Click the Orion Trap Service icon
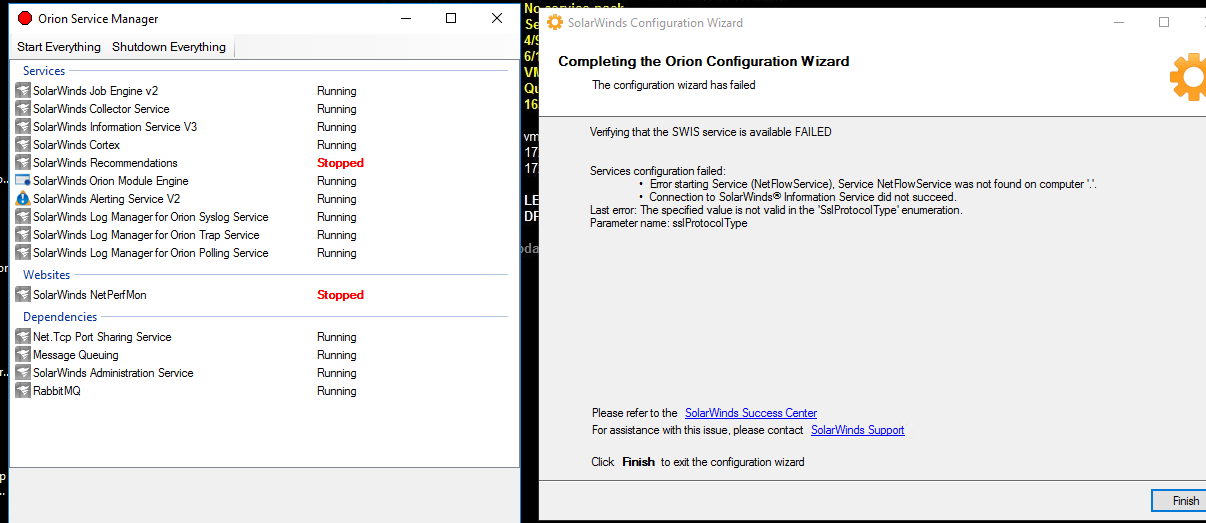The image size is (1206, 523). (x=24, y=235)
